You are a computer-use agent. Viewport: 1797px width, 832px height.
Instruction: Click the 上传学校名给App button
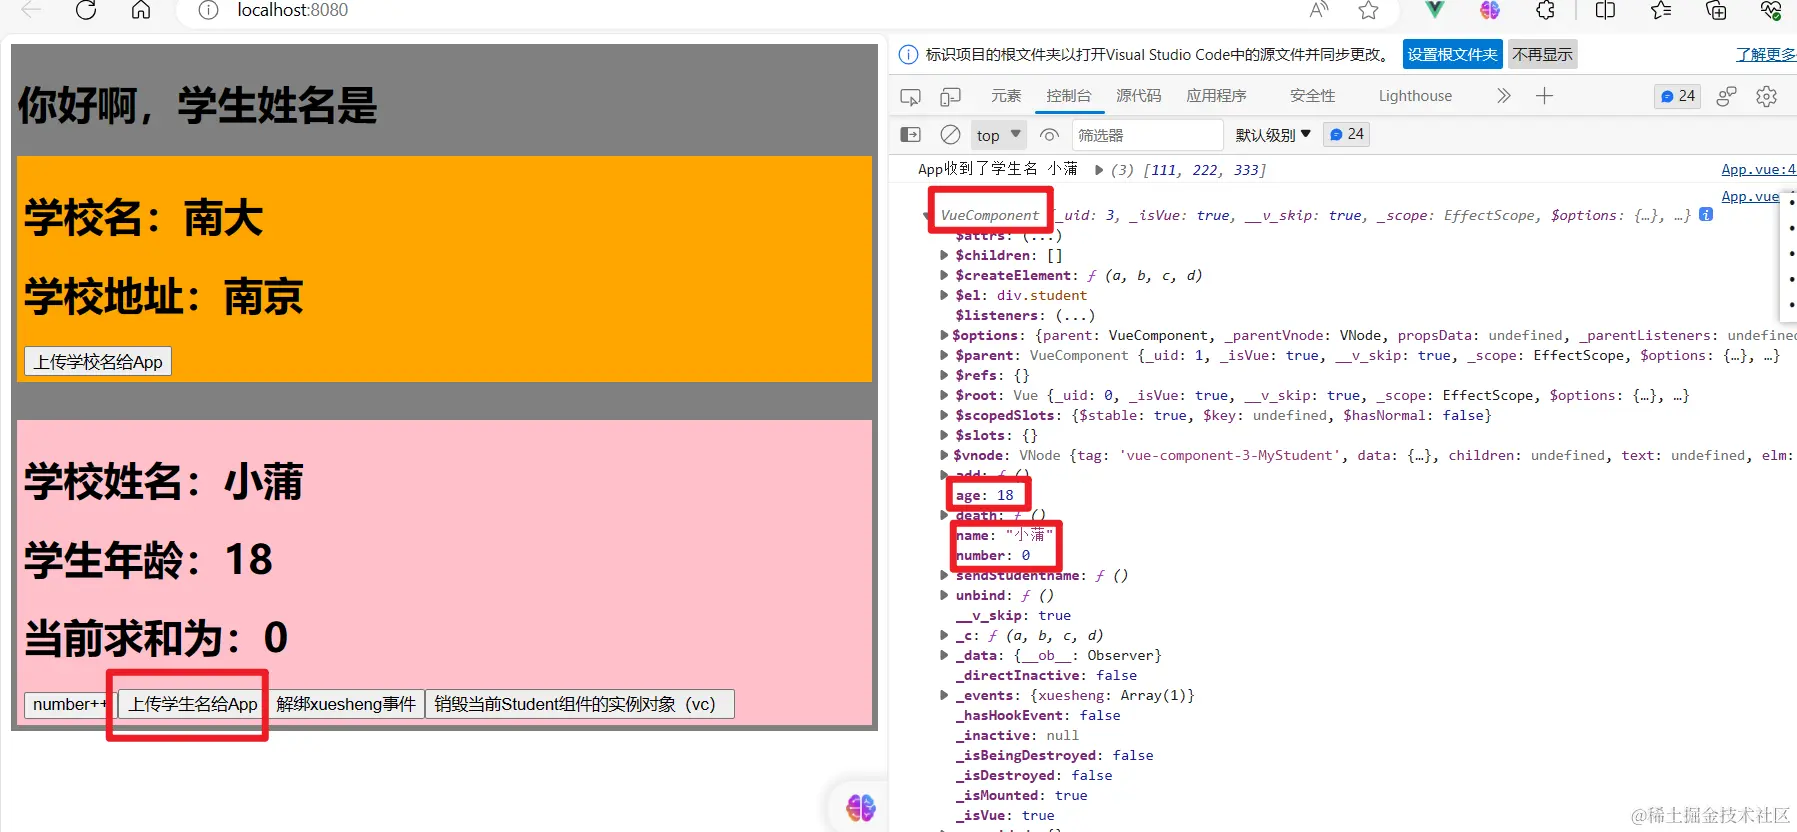click(98, 361)
